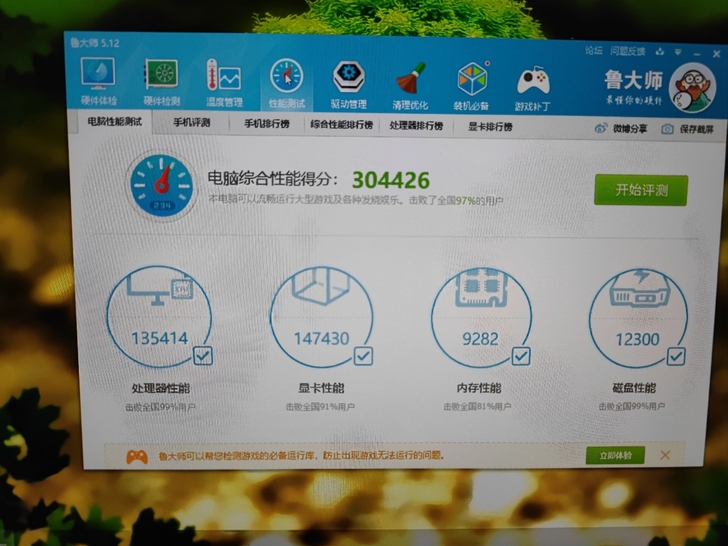Uncheck the 内存性能 checkbox
The image size is (728, 546).
[521, 356]
